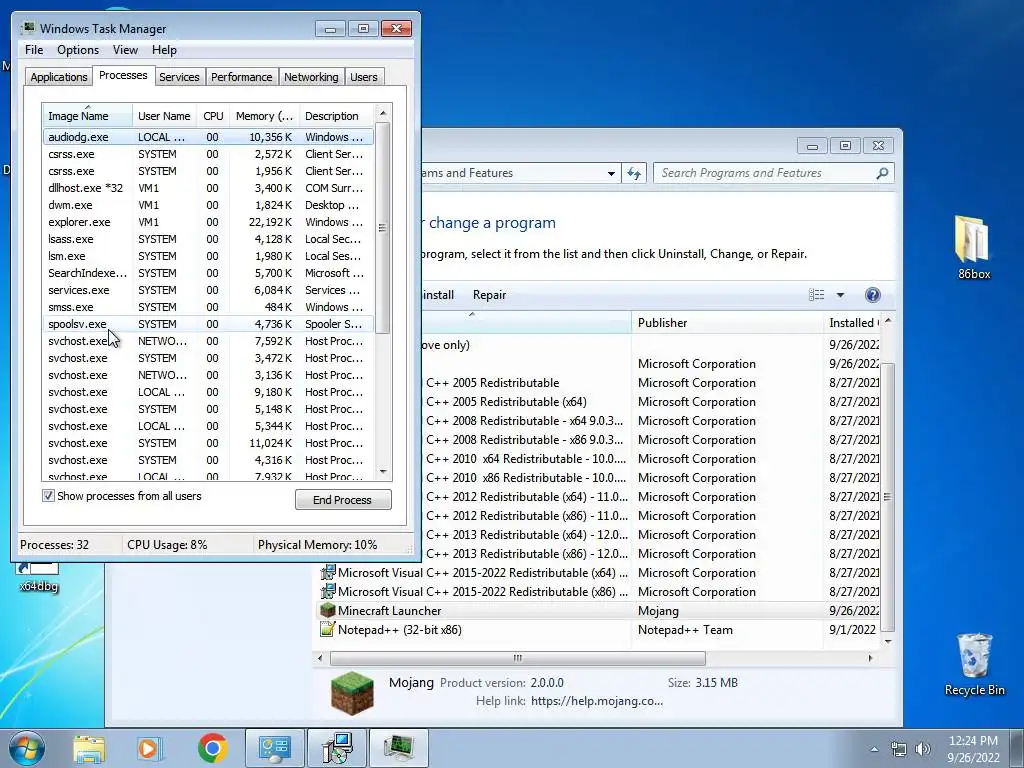1024x768 pixels.
Task: Open the view options dropdown arrow
Action: click(840, 295)
